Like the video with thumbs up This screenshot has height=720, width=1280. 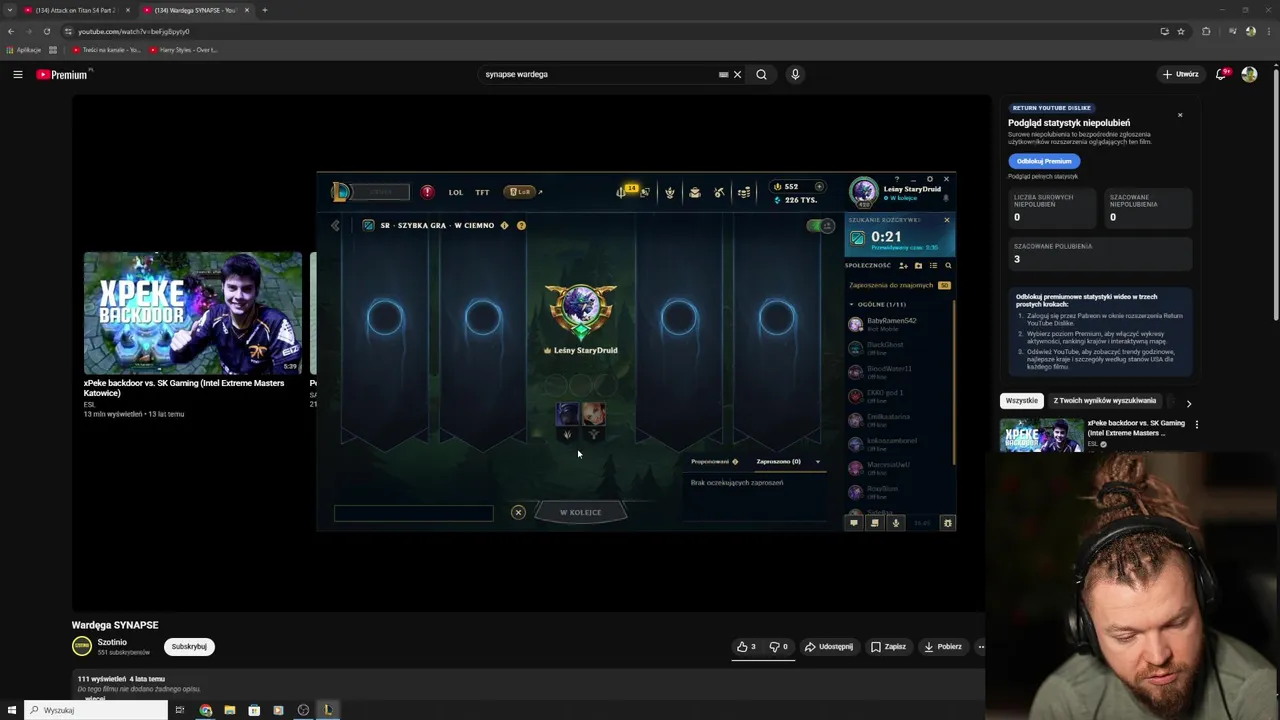tap(746, 647)
